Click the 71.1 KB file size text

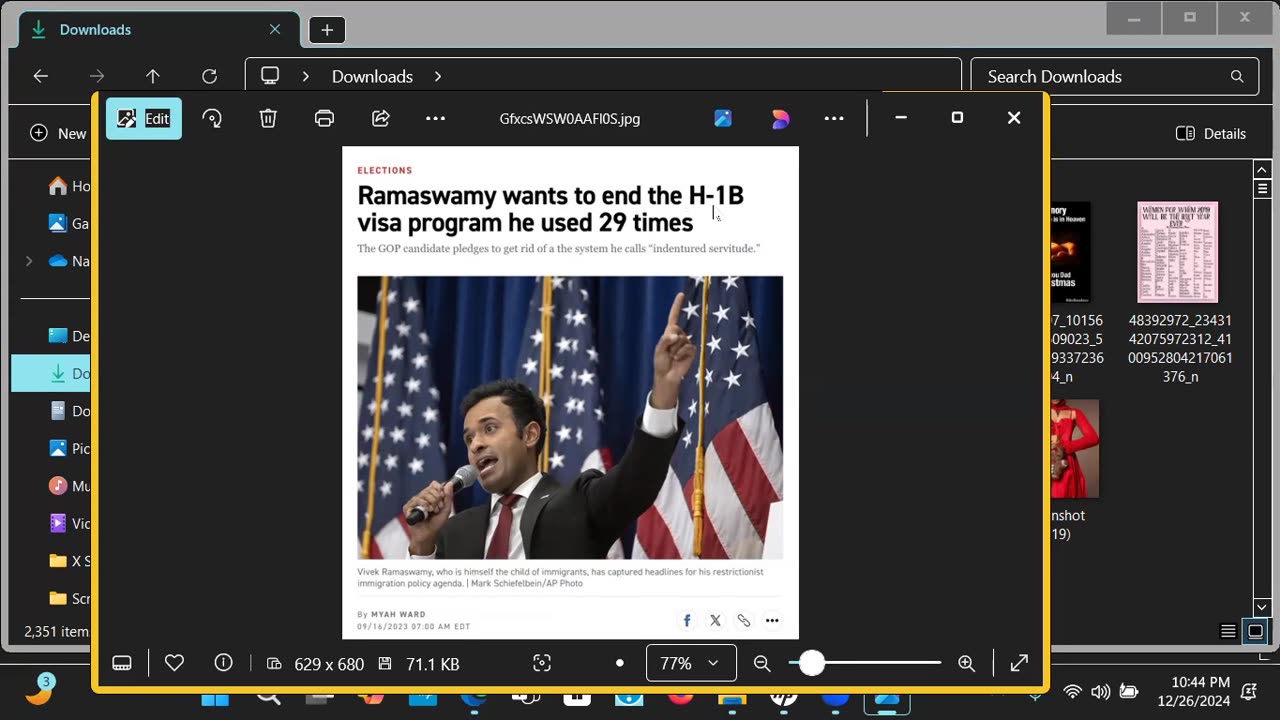coord(433,664)
